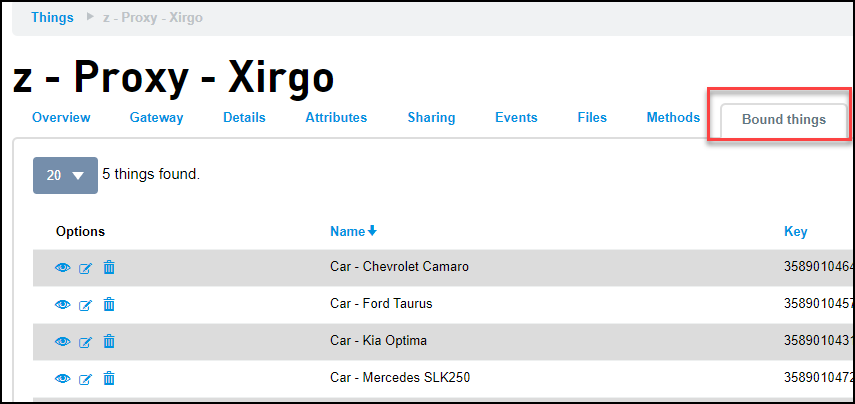855x404 pixels.
Task: Edit the Mercedes SLK250 thing
Action: pos(86,379)
